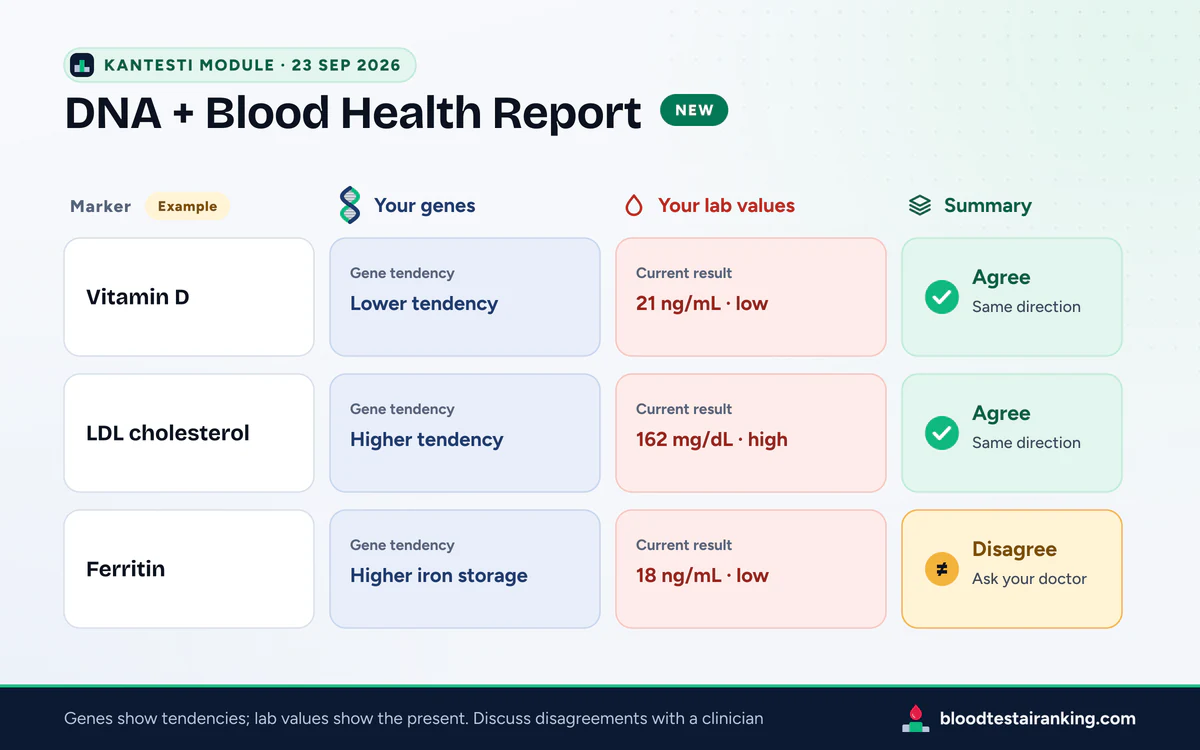Click the Kantesti module logo icon

pyautogui.click(x=82, y=65)
